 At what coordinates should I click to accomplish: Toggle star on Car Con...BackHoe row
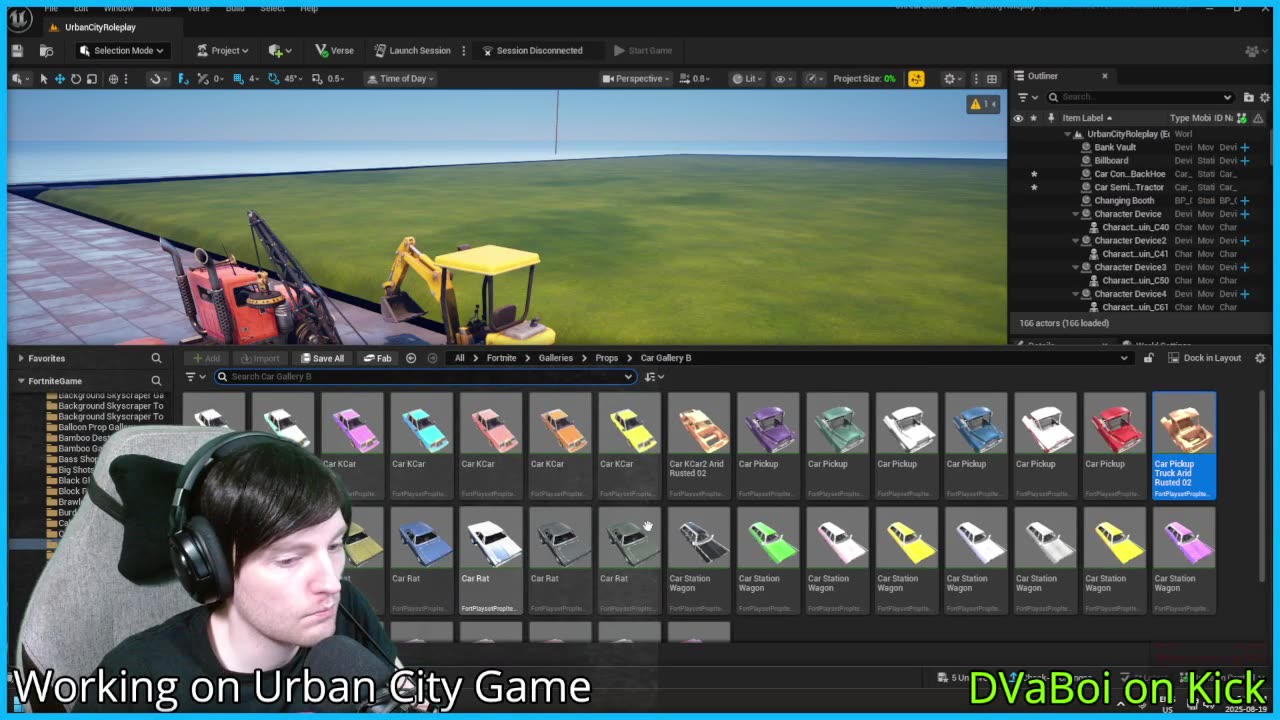point(1034,174)
